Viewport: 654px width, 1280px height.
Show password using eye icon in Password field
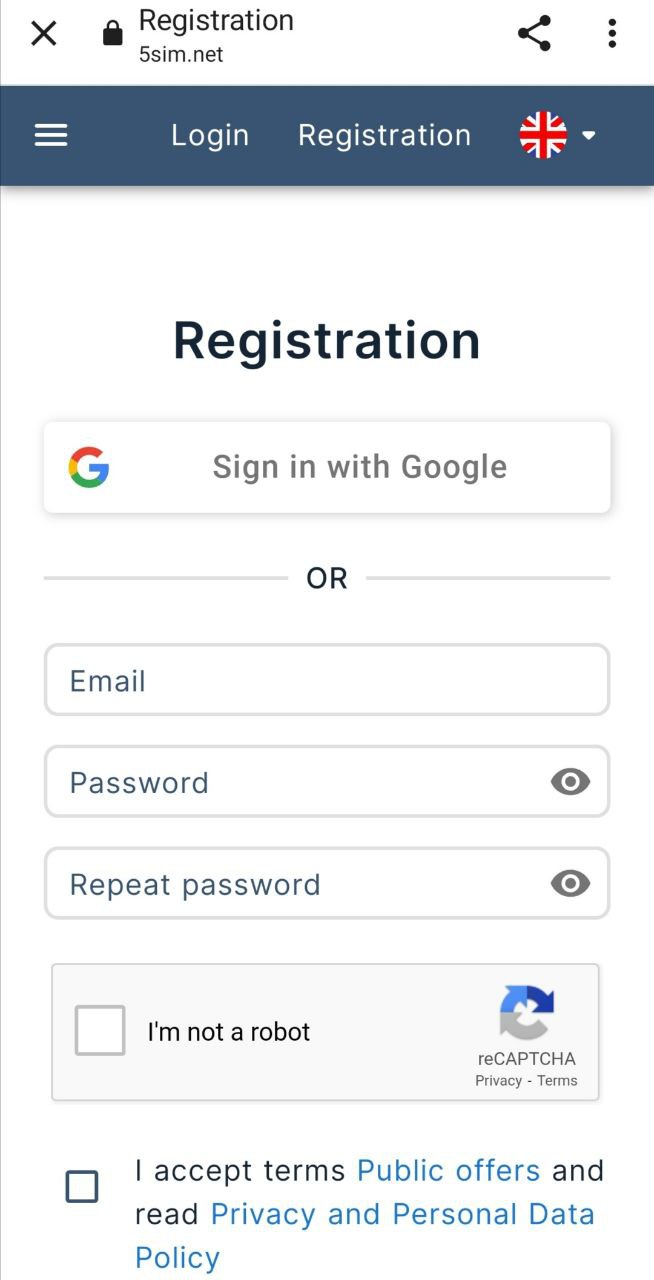(x=570, y=782)
